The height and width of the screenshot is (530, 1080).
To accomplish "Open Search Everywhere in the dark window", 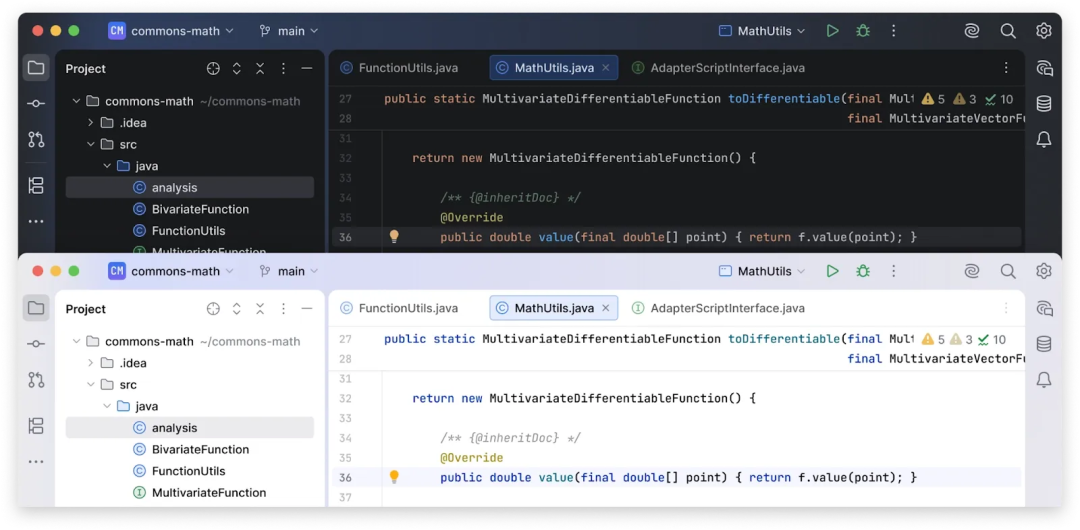I will [1008, 31].
